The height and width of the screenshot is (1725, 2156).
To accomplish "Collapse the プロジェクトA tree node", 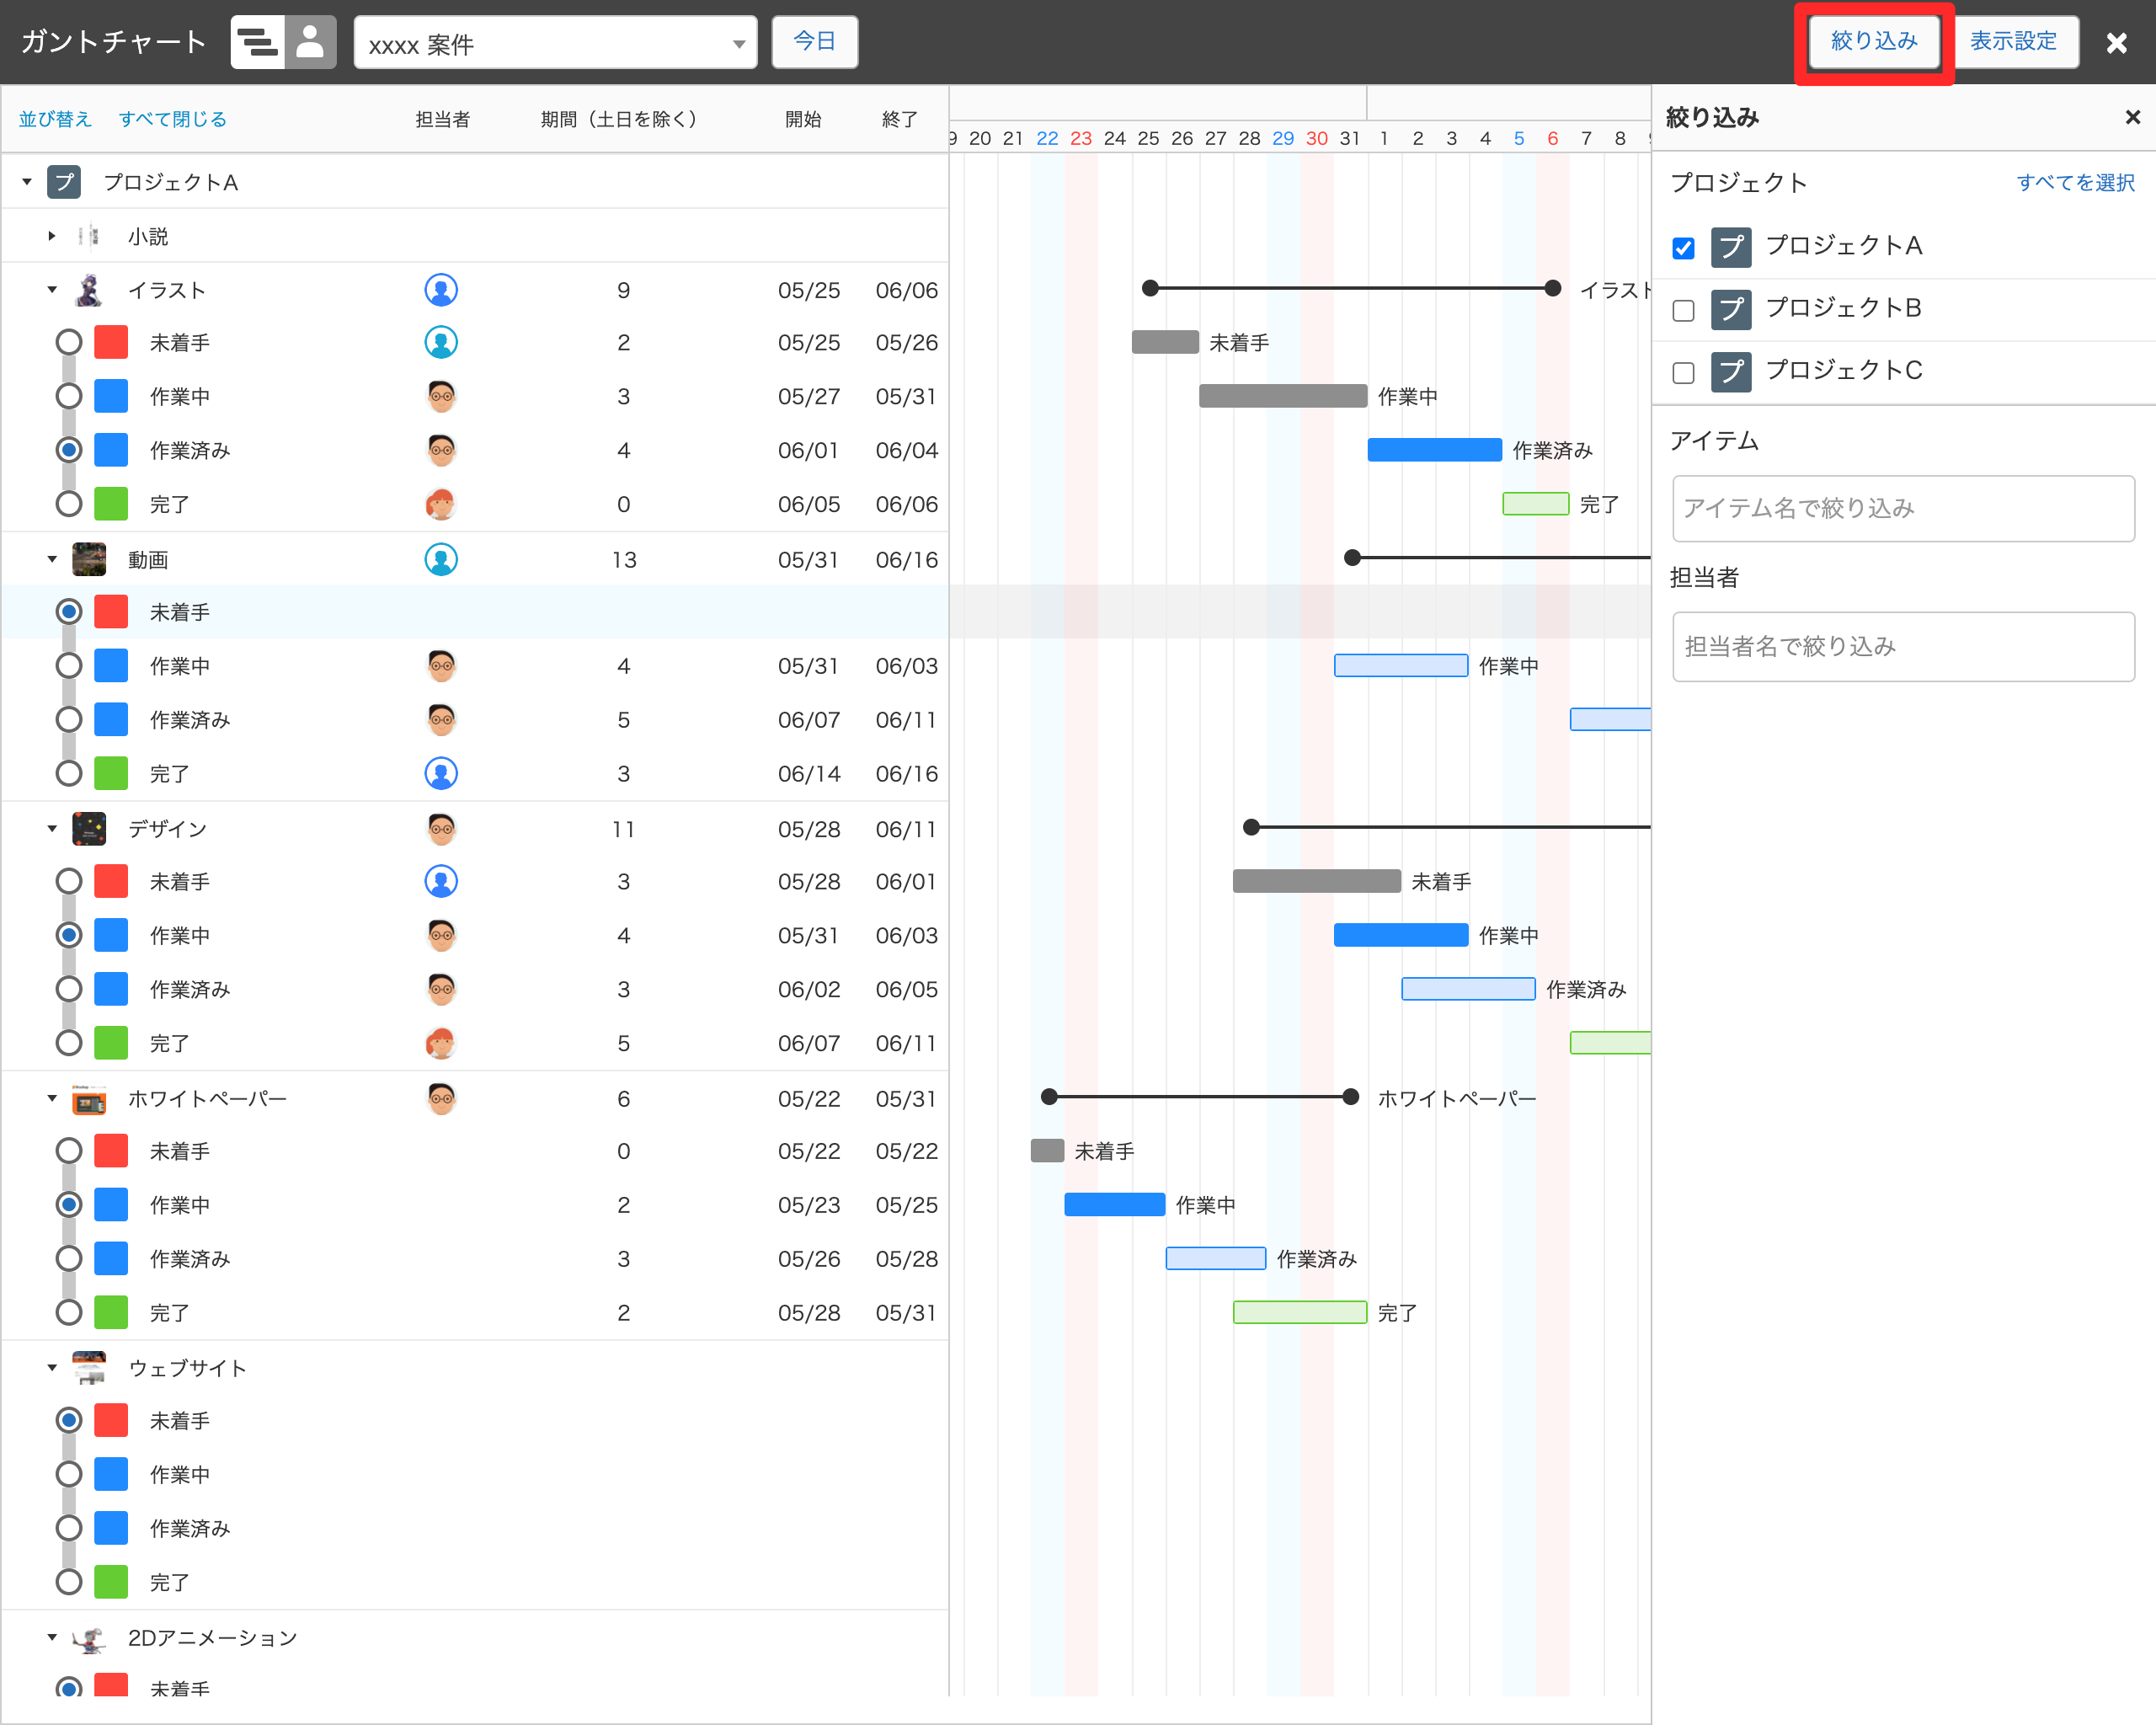I will coord(27,182).
